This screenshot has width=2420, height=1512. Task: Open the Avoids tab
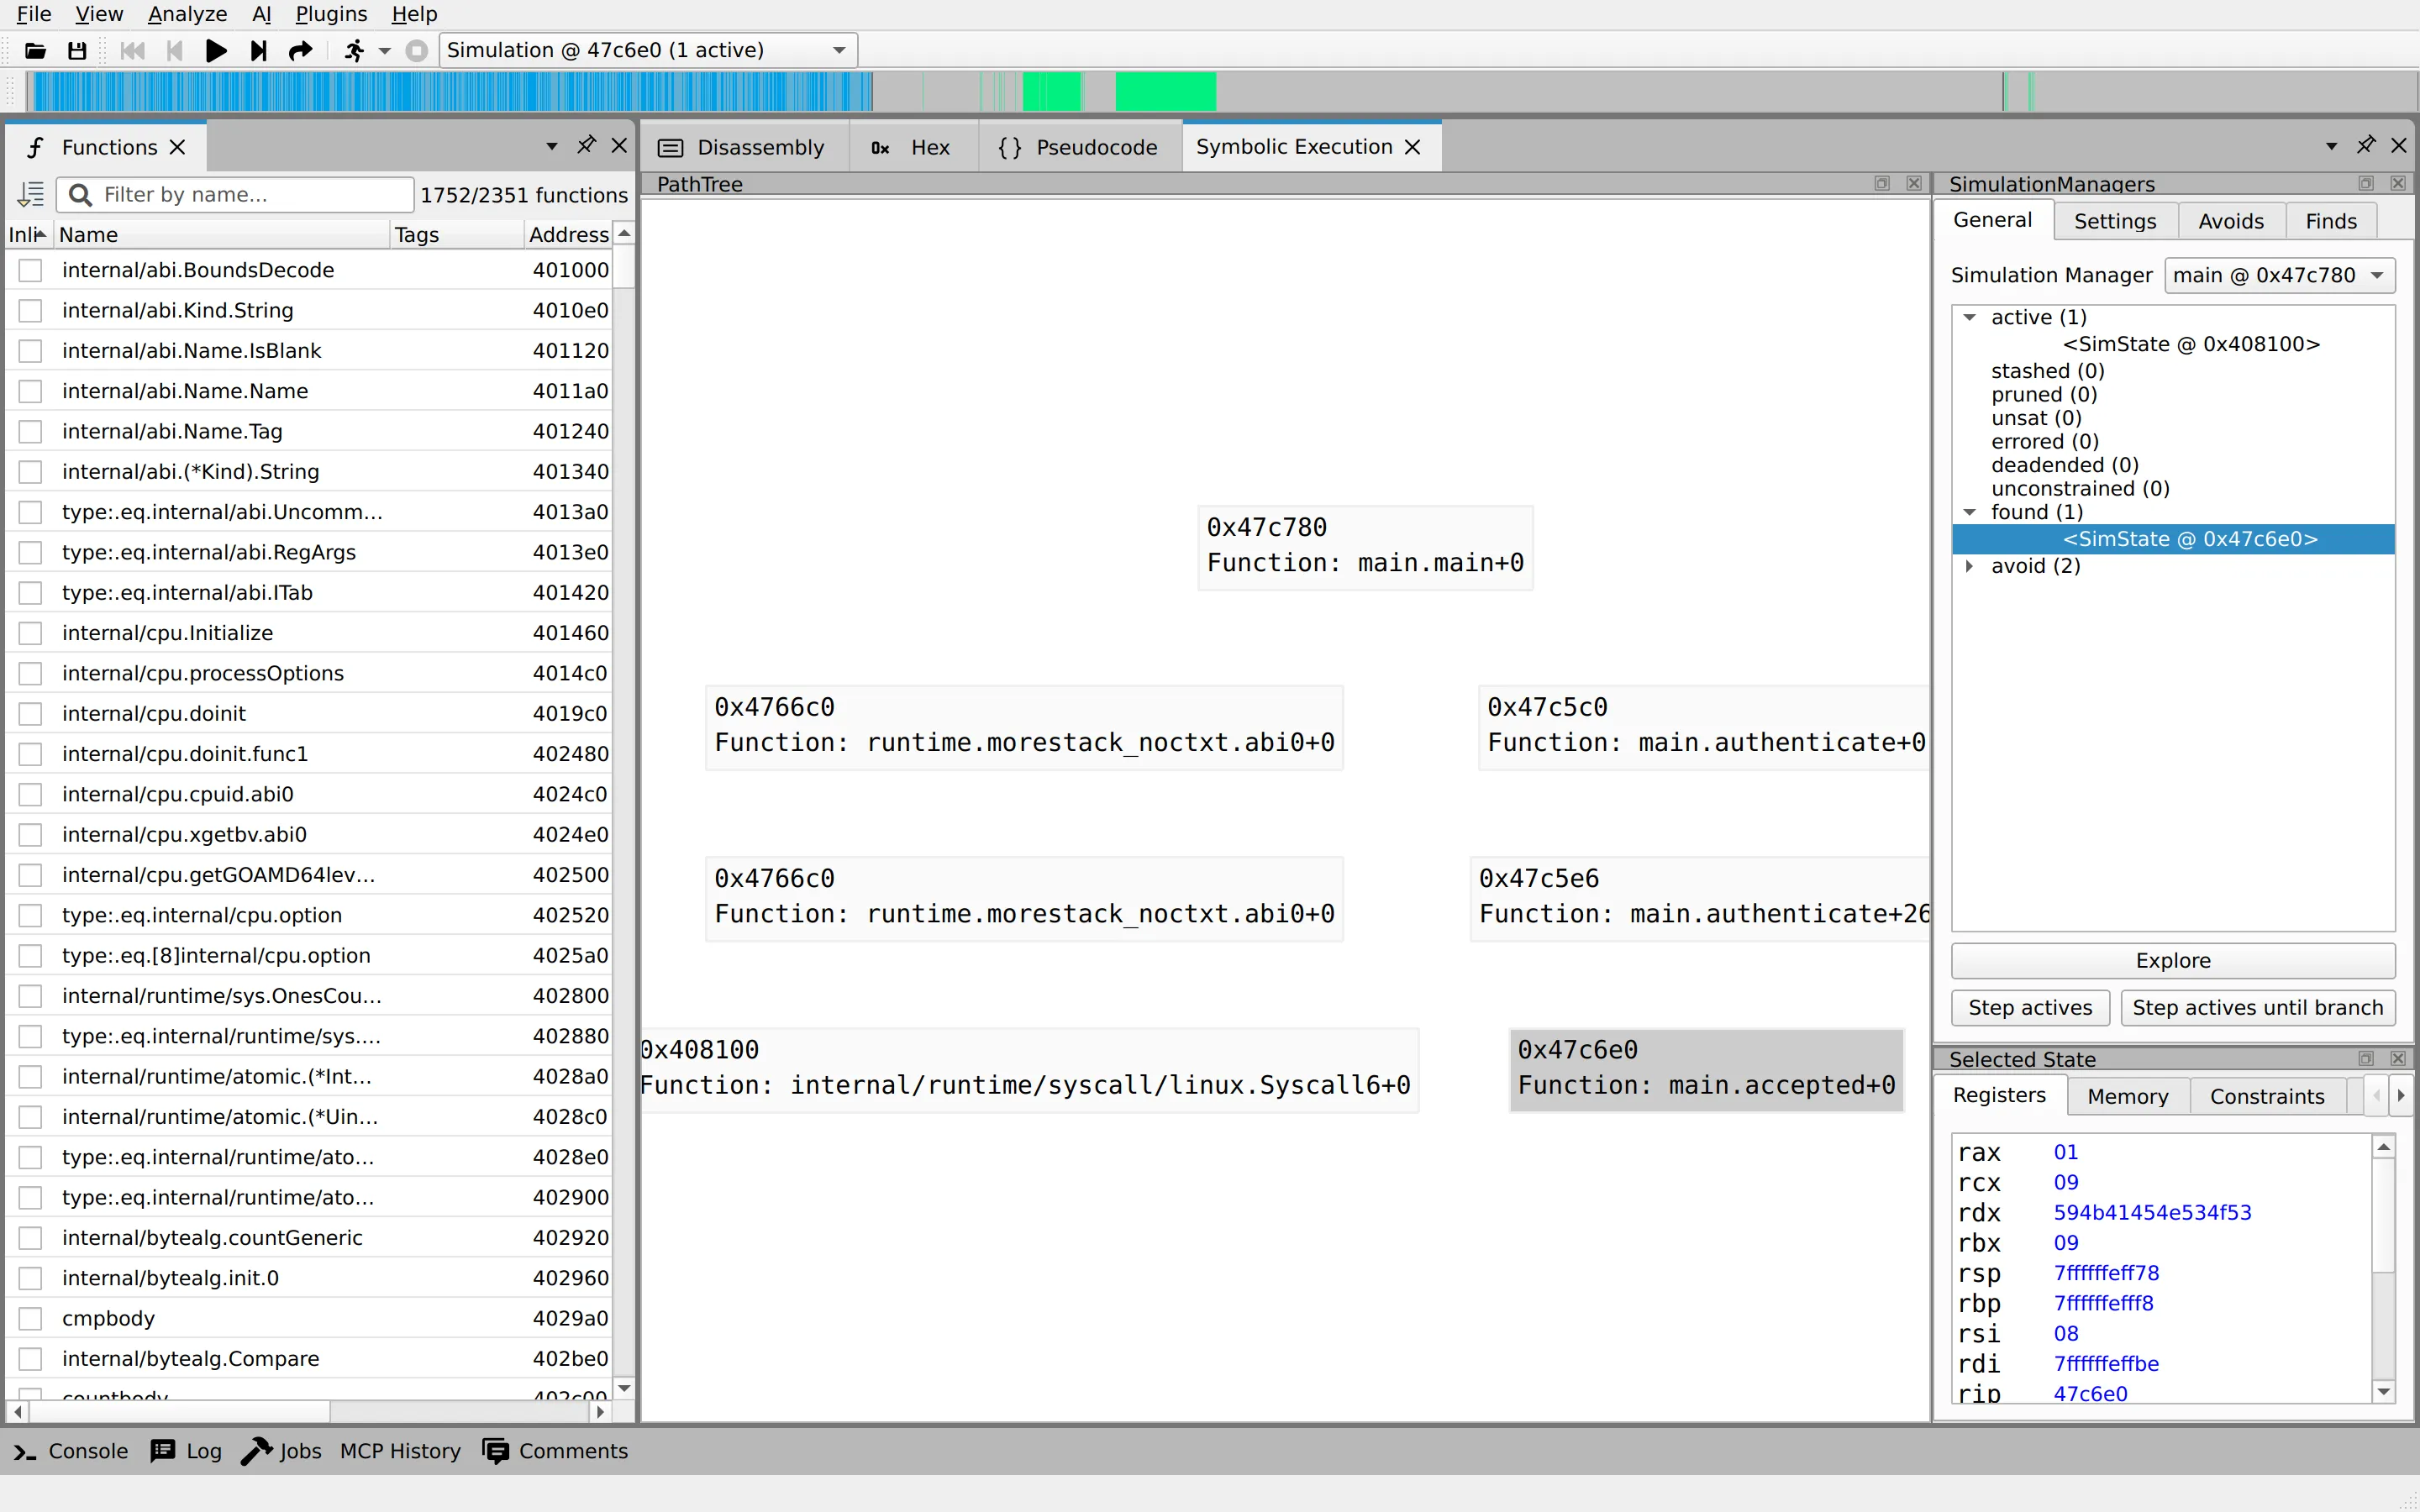pos(2230,221)
